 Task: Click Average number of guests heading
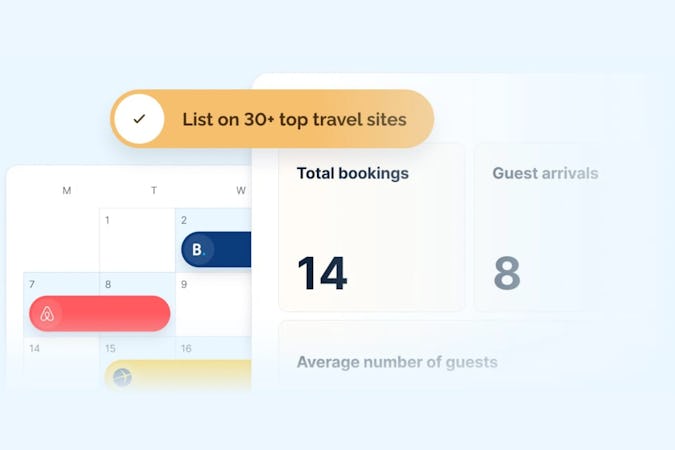(397, 362)
